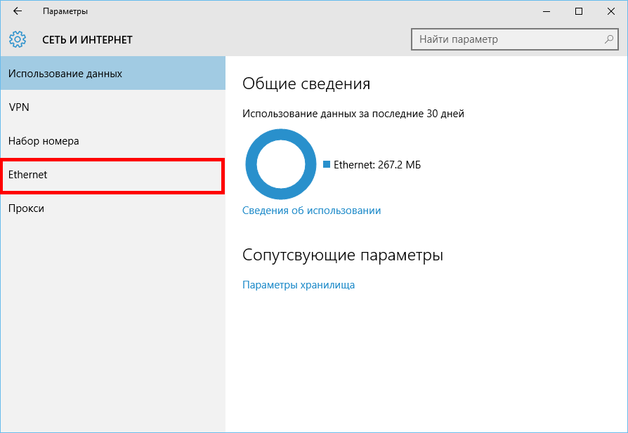Screen dimensions: 628x433
Task: Close the Параметры window
Action: point(609,11)
